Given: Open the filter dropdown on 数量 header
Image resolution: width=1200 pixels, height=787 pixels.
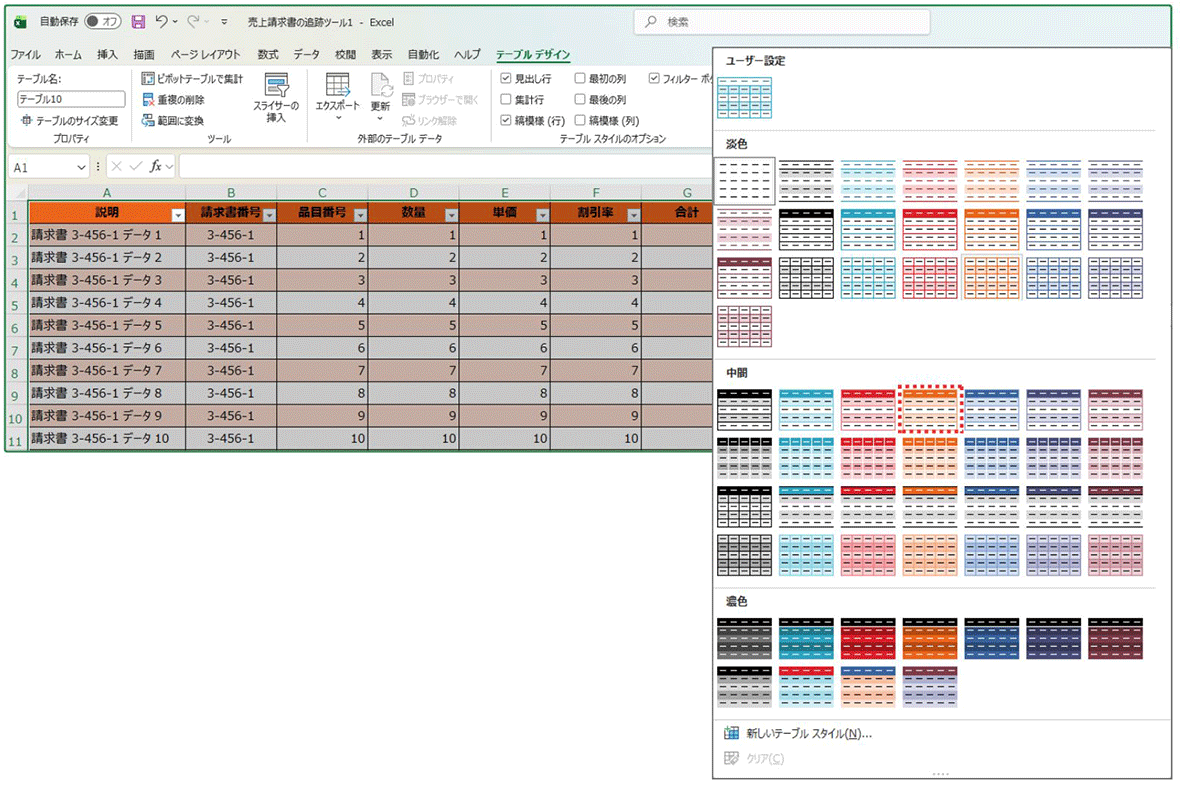Looking at the screenshot, I should point(451,214).
